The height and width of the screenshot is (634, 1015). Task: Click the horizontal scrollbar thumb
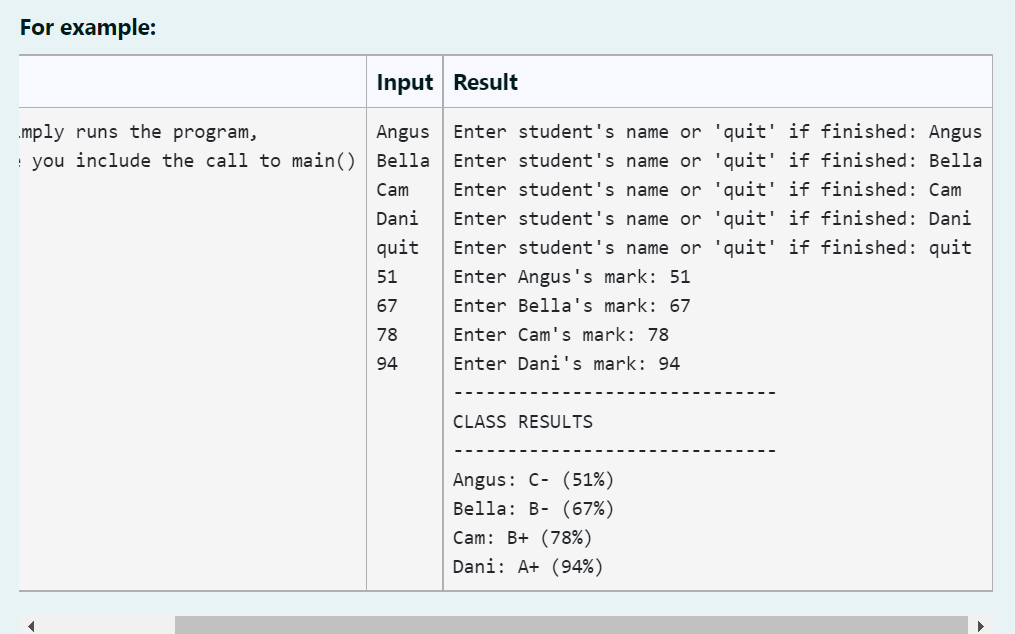tap(570, 626)
